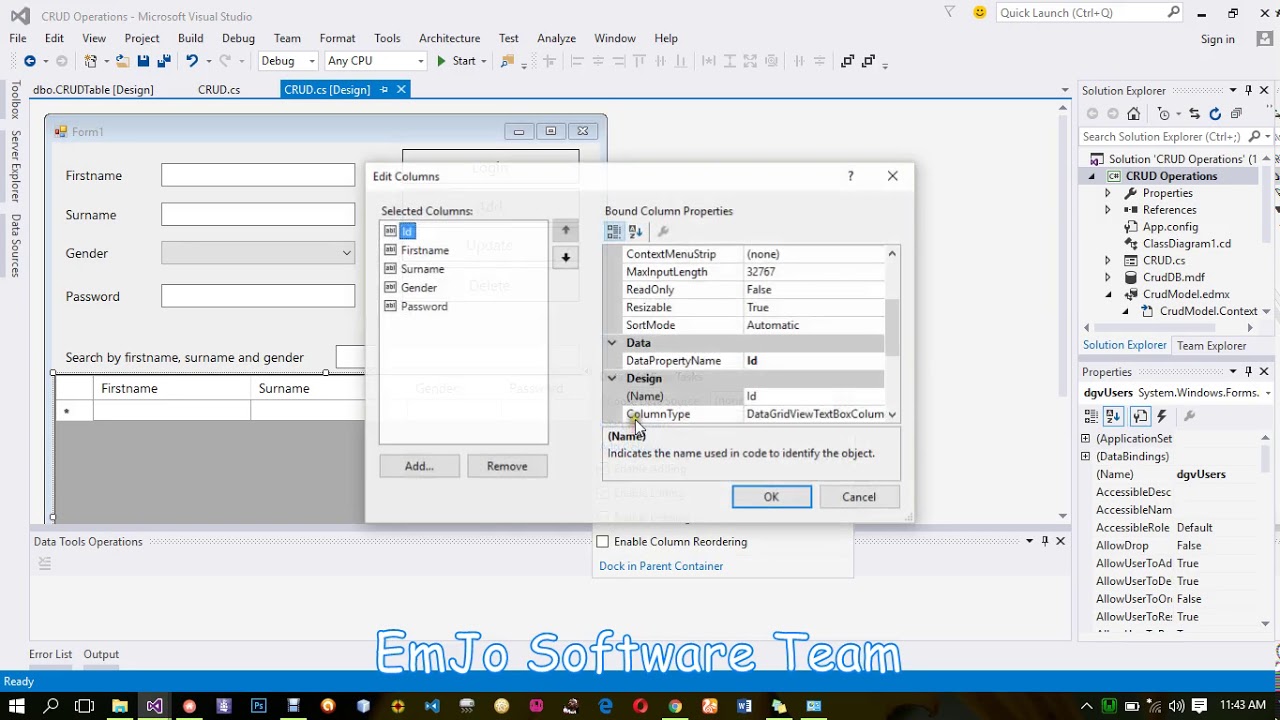Open Google Chrome from the taskbar
The height and width of the screenshot is (720, 1280).
point(675,706)
